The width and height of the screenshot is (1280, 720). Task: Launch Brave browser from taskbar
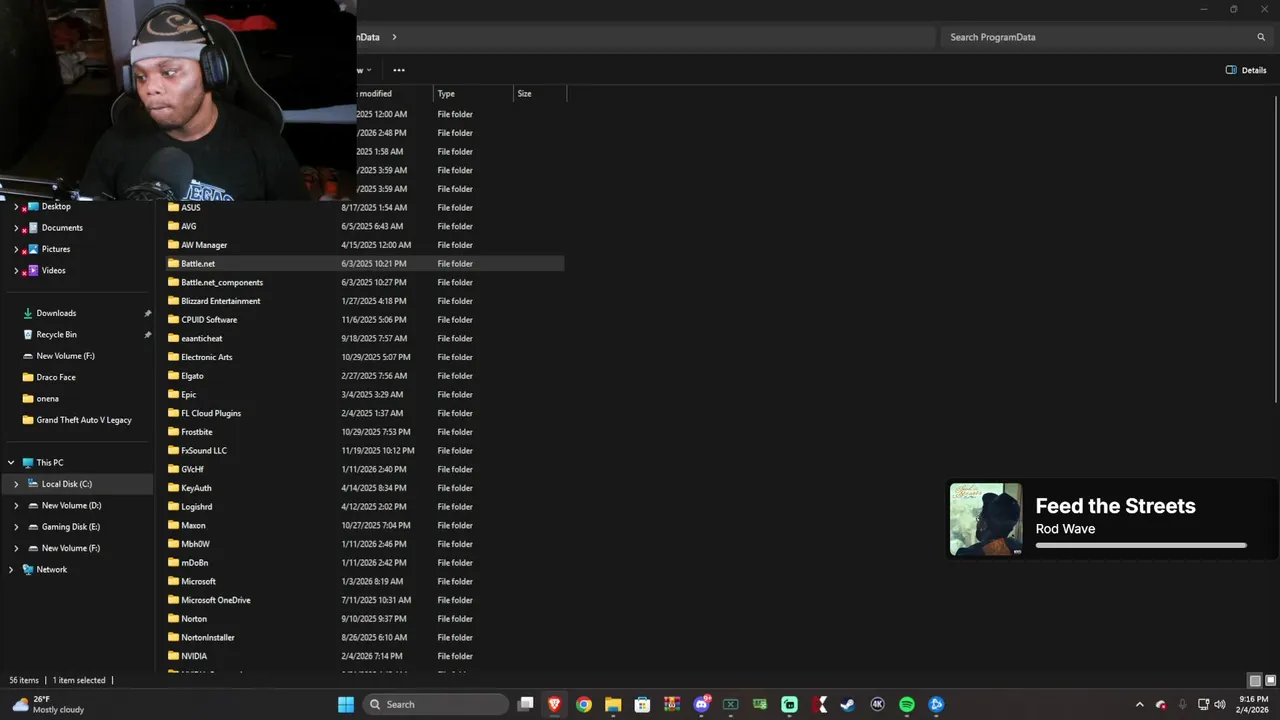554,704
